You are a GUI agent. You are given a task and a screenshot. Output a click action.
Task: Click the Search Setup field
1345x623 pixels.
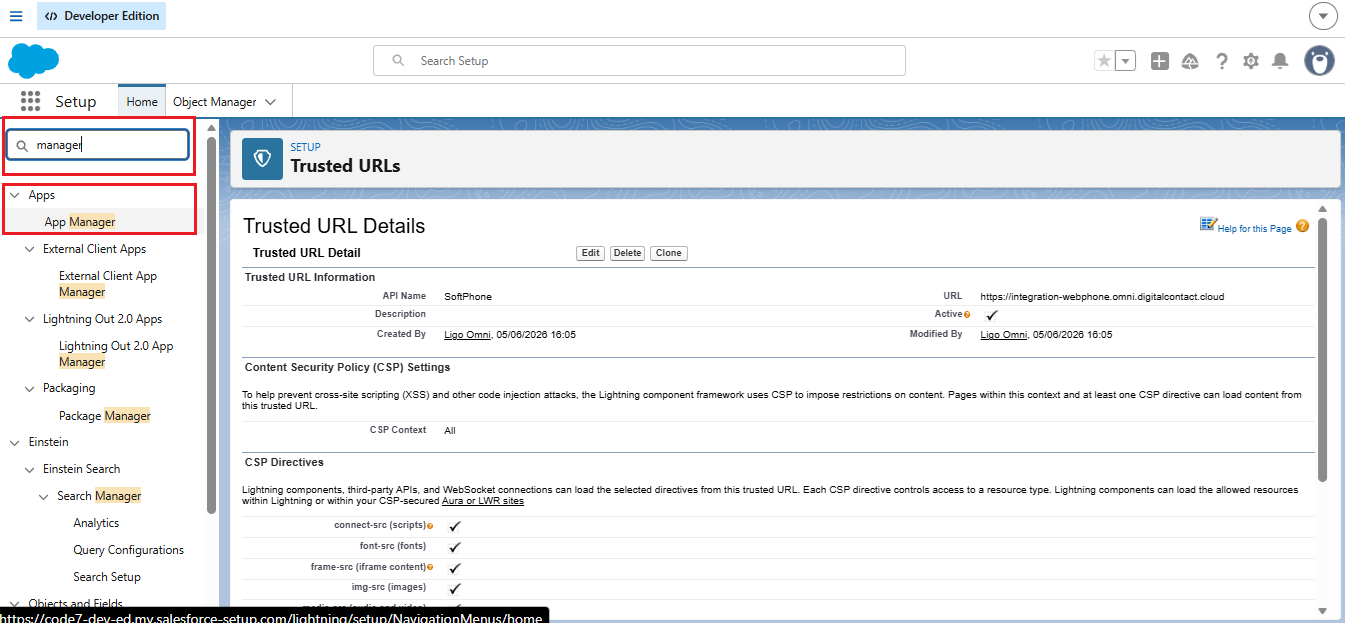coord(639,61)
